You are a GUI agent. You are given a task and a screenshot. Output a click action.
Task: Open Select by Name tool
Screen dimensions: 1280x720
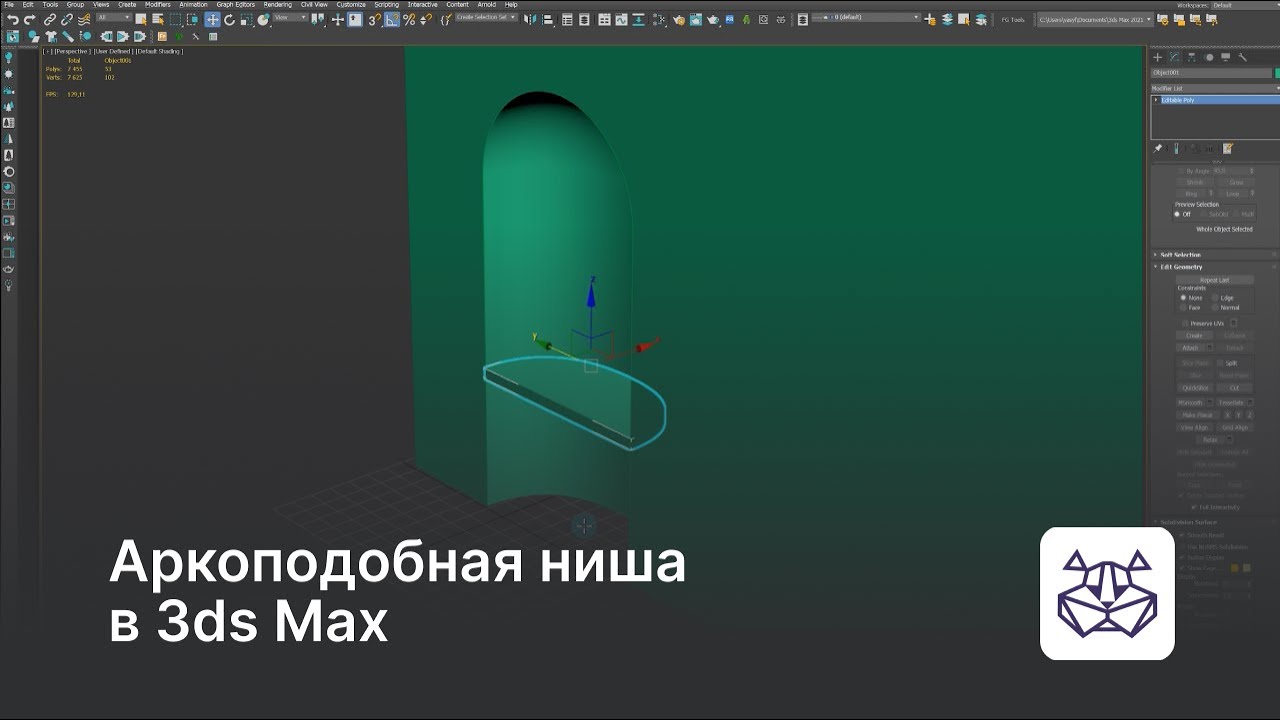click(x=158, y=19)
